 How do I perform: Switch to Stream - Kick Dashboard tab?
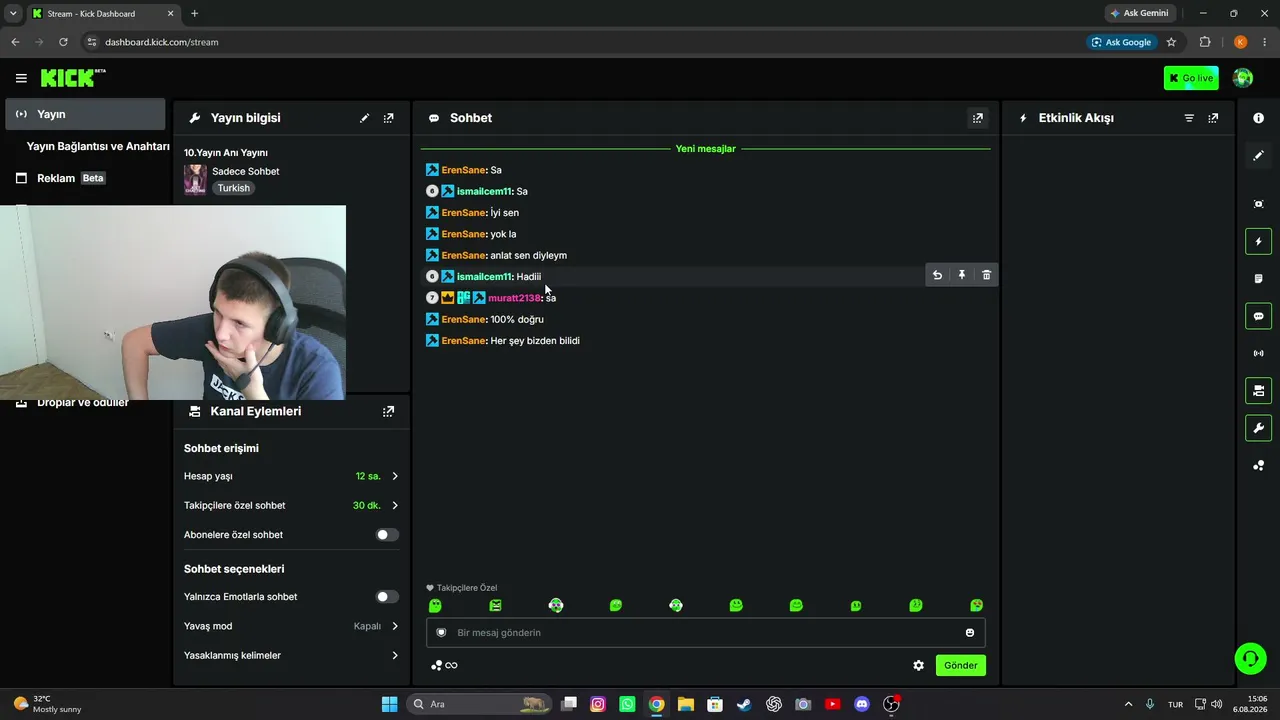point(102,13)
